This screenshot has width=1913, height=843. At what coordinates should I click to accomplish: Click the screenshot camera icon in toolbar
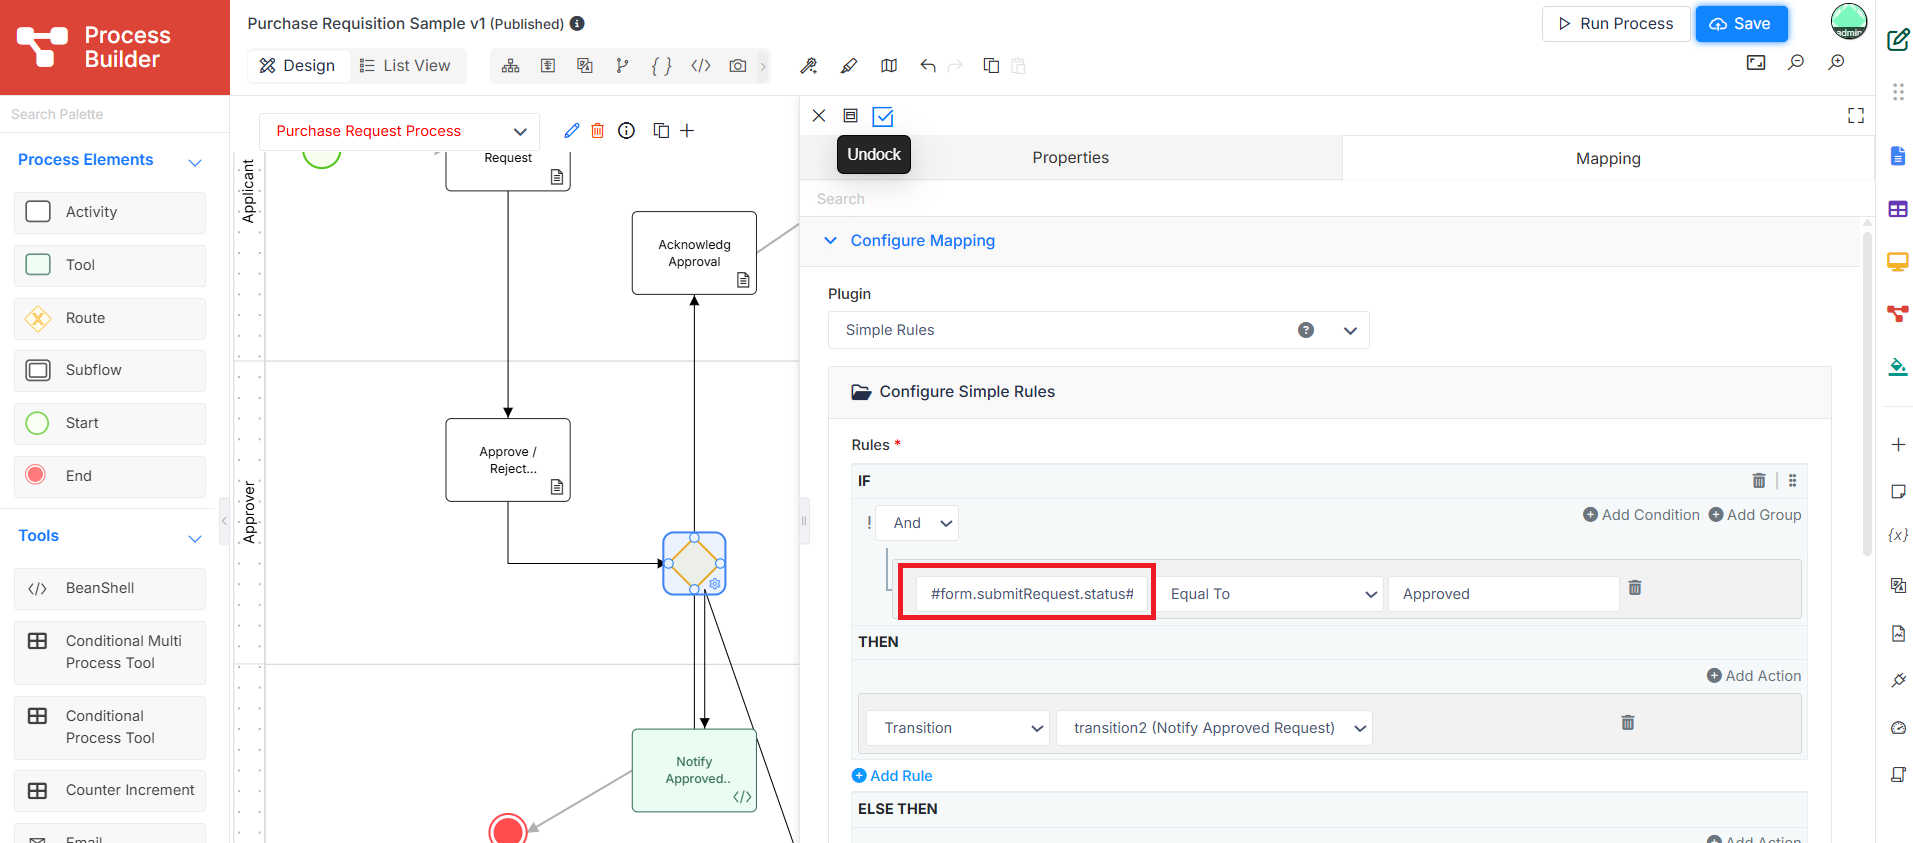(x=738, y=66)
